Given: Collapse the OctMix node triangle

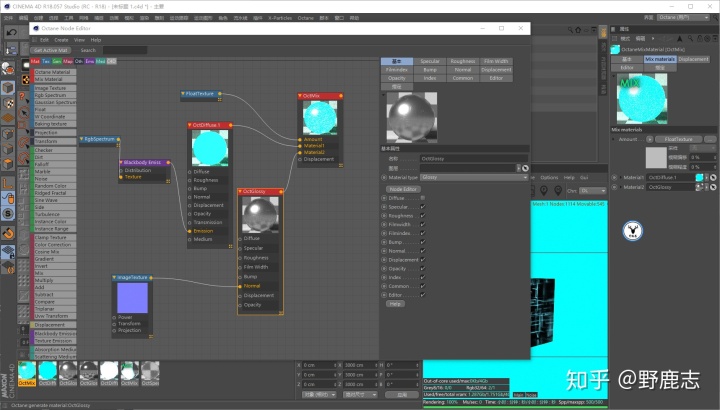Looking at the screenshot, I should 300,95.
